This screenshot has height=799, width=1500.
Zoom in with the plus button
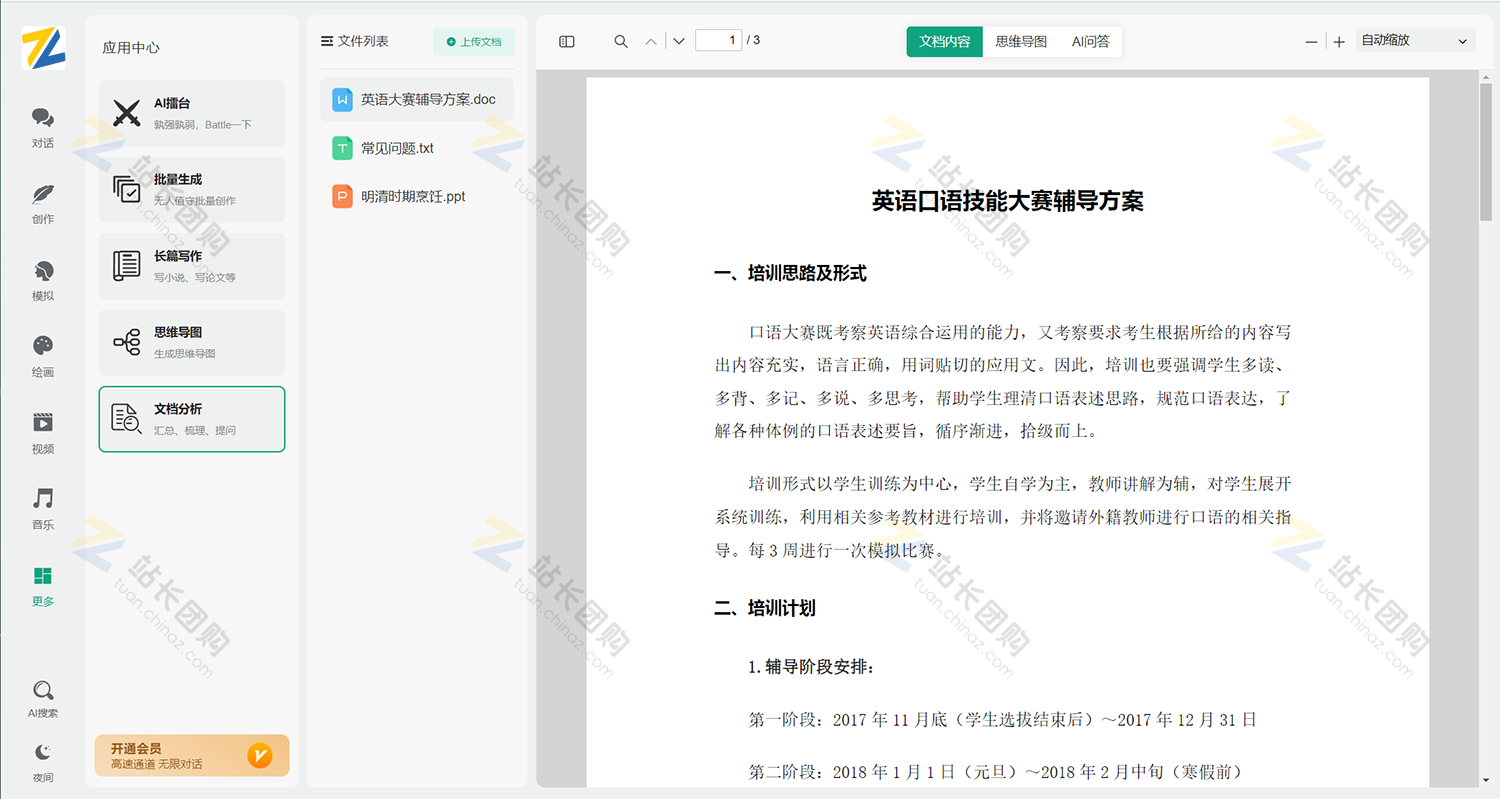[x=1339, y=42]
